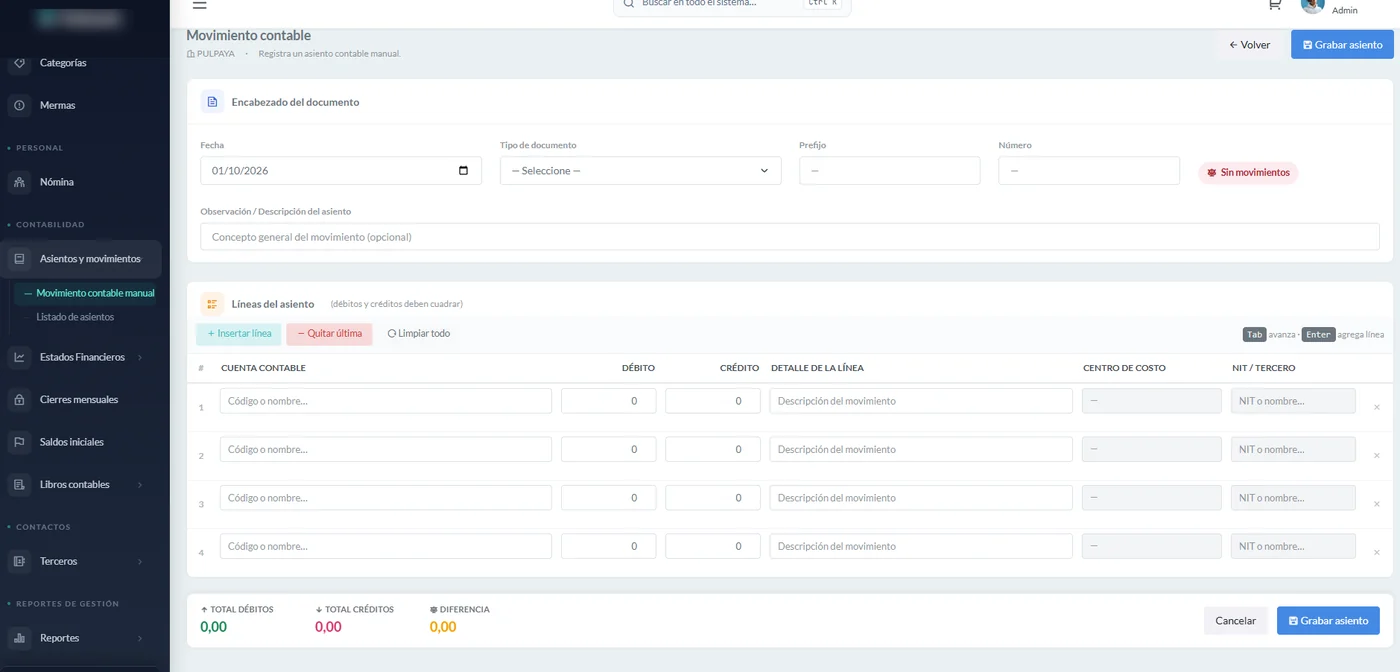This screenshot has height=672, width=1400.
Task: Click the Quitar última button
Action: click(x=329, y=334)
